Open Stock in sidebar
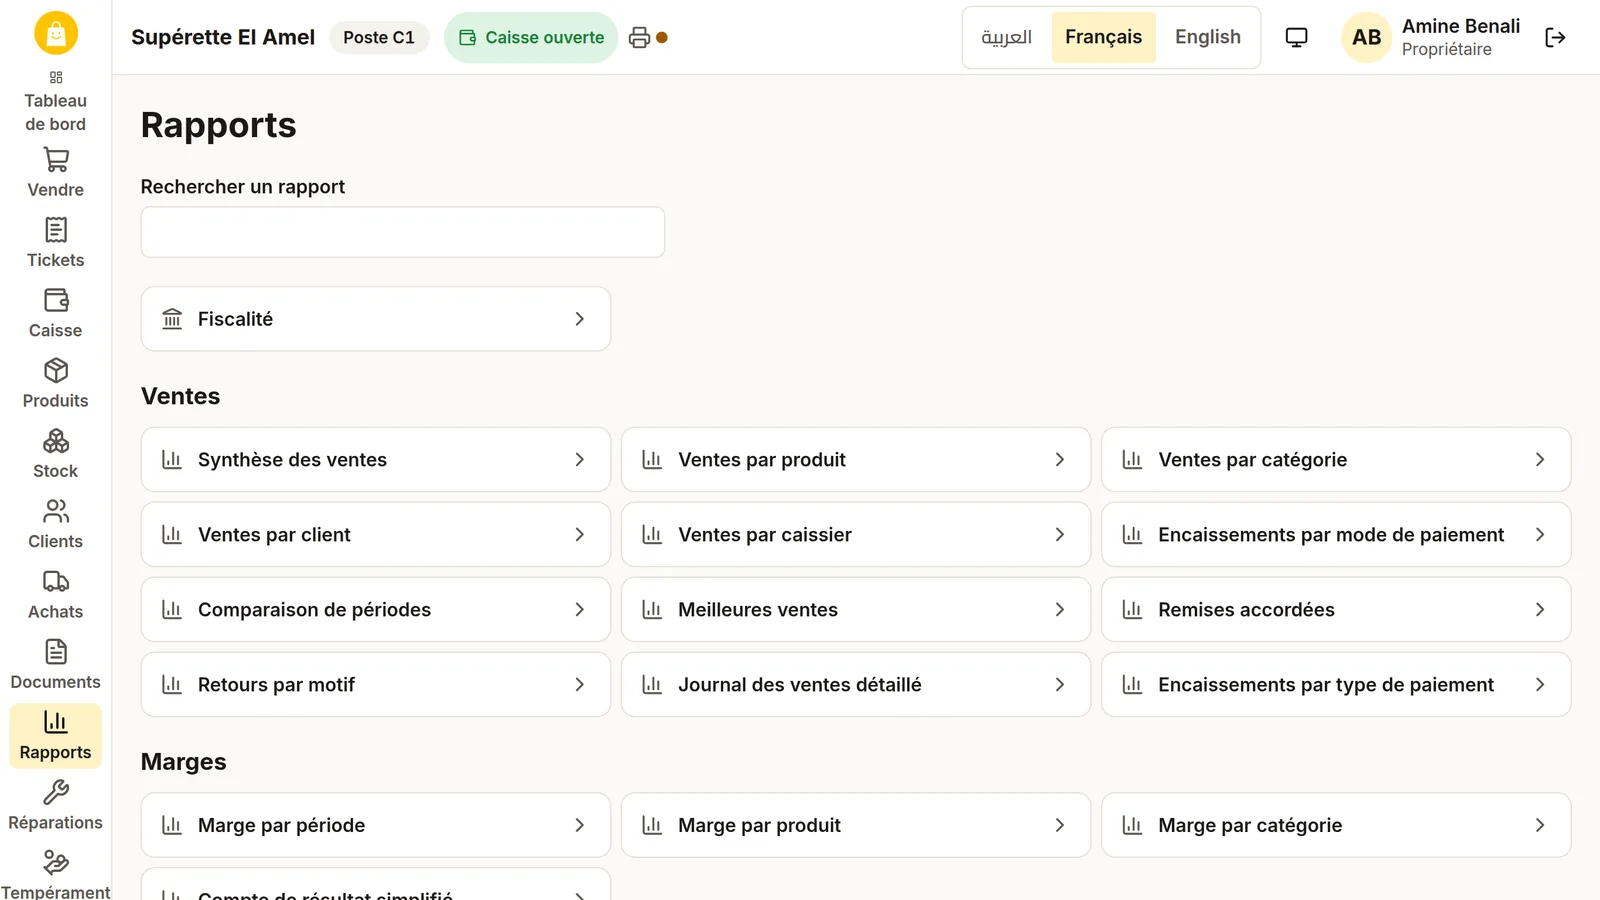 tap(56, 455)
